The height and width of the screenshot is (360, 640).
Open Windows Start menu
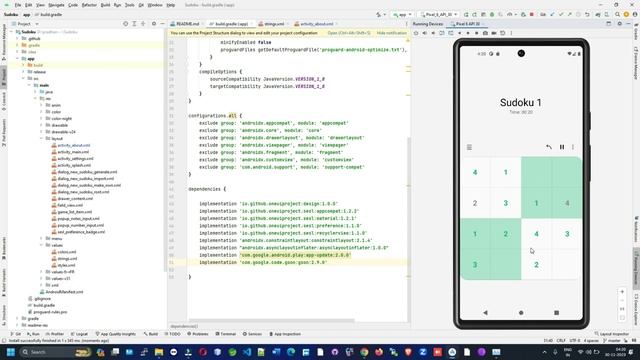click(x=11, y=352)
